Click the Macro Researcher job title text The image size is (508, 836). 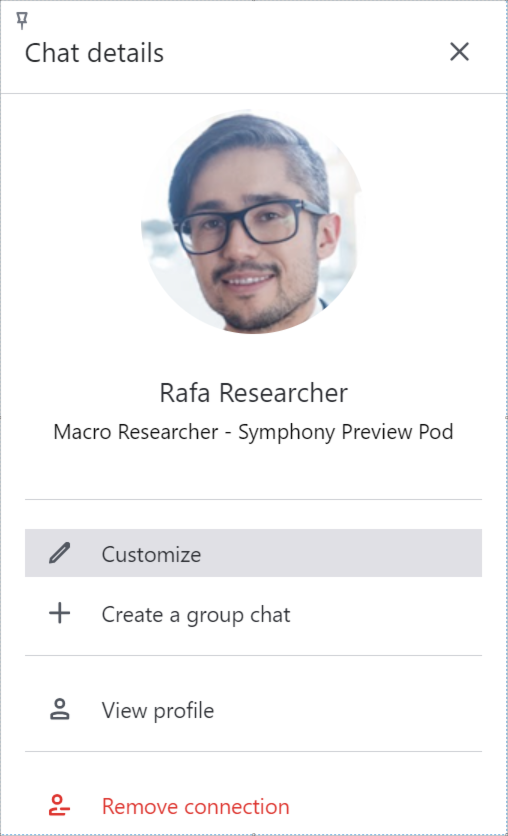pyautogui.click(x=136, y=432)
